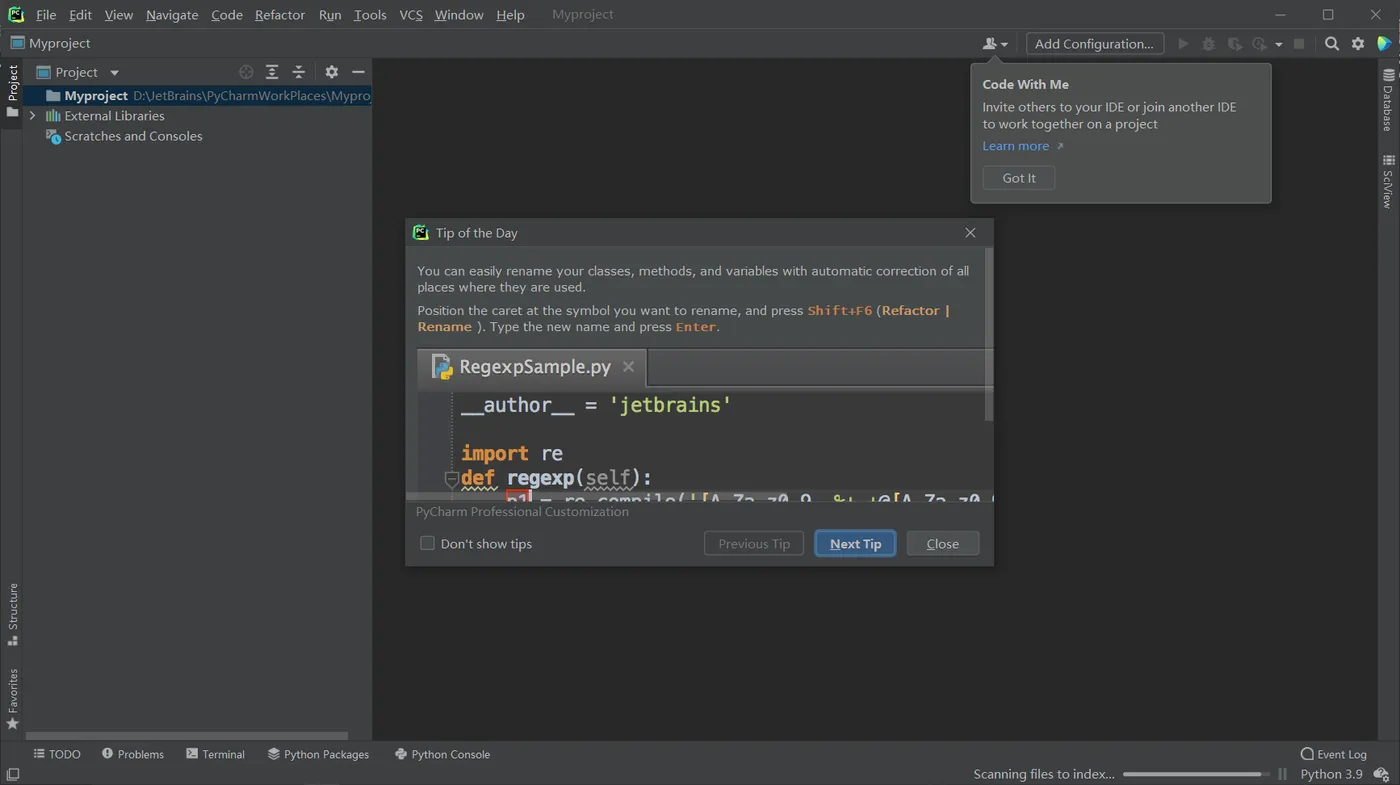Open the Code With Me dropdown arrow
The width and height of the screenshot is (1400, 785).
coord(1004,45)
